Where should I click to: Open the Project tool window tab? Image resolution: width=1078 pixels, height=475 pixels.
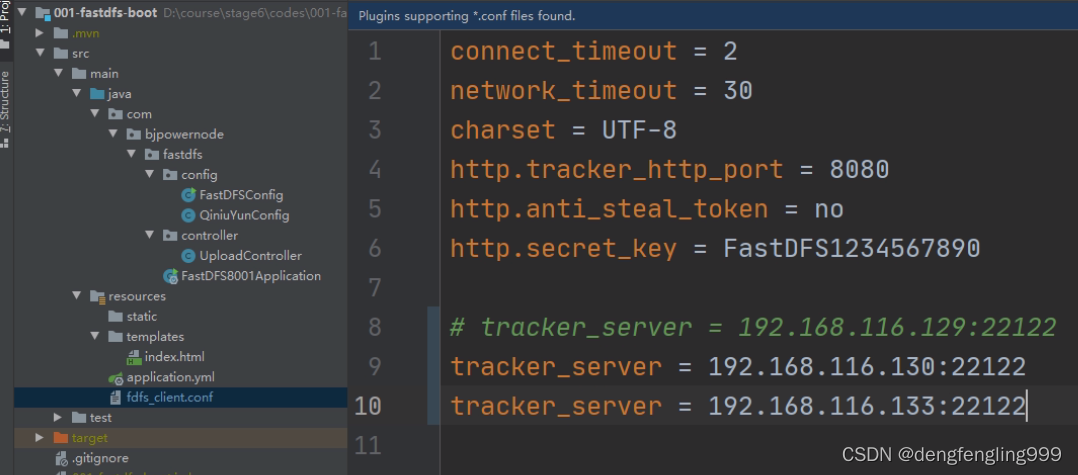6,24
